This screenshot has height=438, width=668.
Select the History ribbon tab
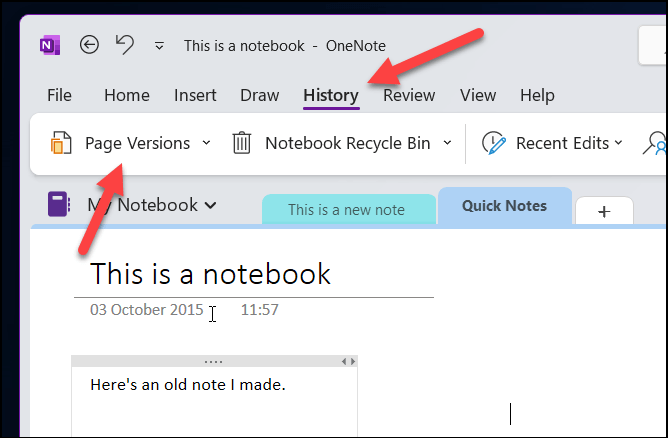coord(331,95)
